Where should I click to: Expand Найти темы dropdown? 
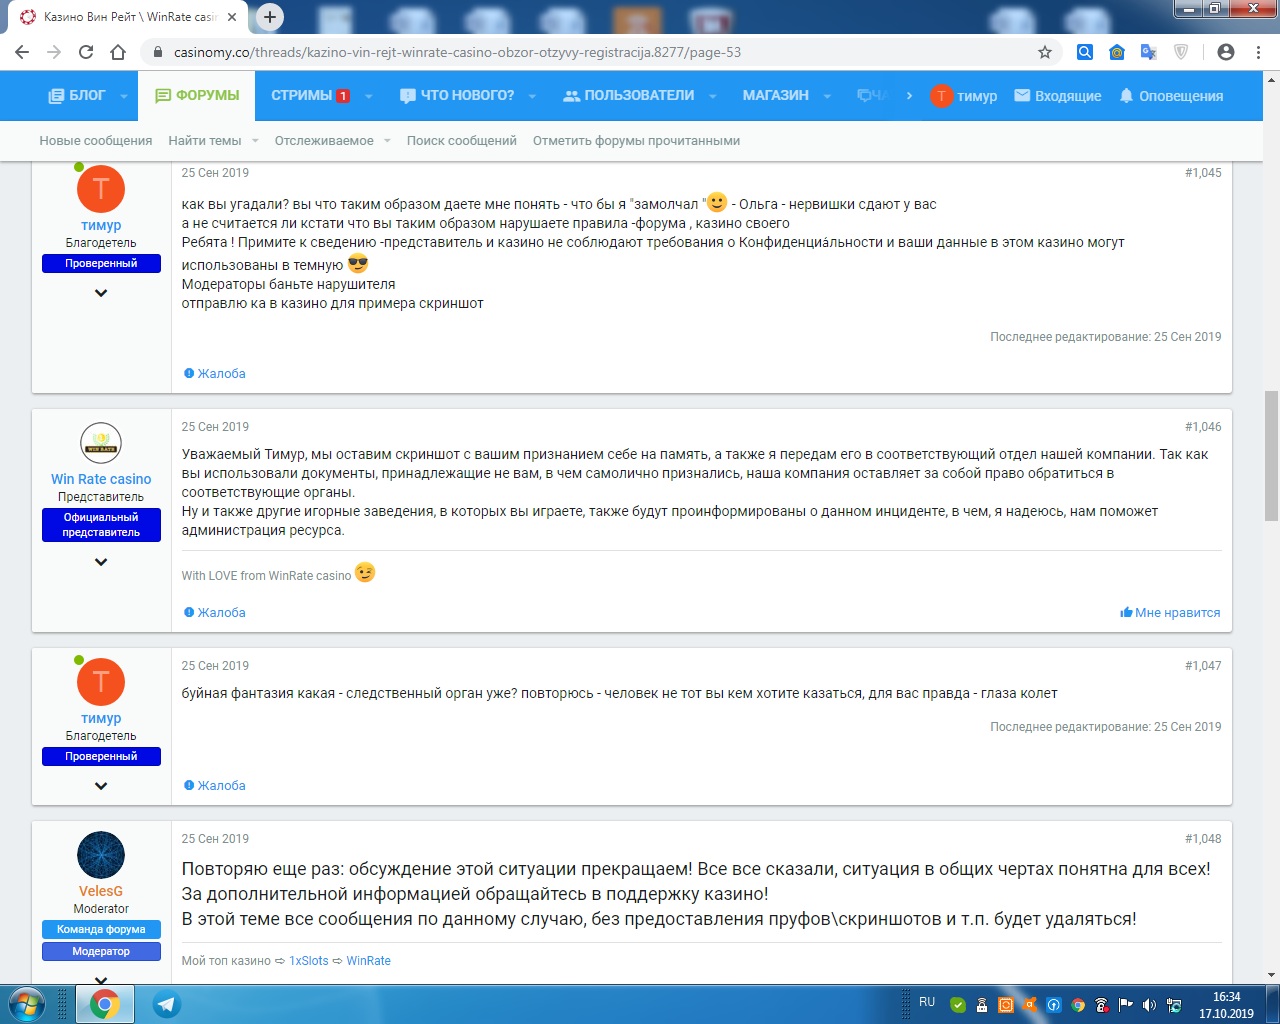point(255,141)
